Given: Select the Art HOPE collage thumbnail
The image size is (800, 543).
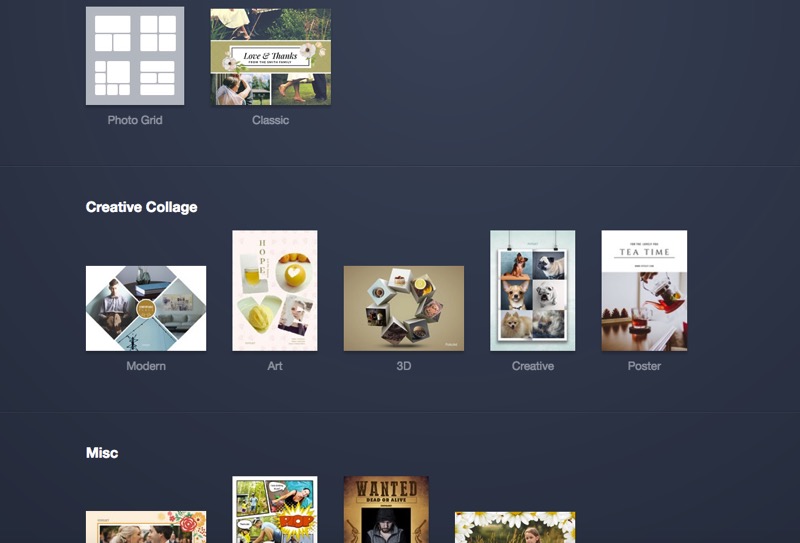Looking at the screenshot, I should (274, 290).
